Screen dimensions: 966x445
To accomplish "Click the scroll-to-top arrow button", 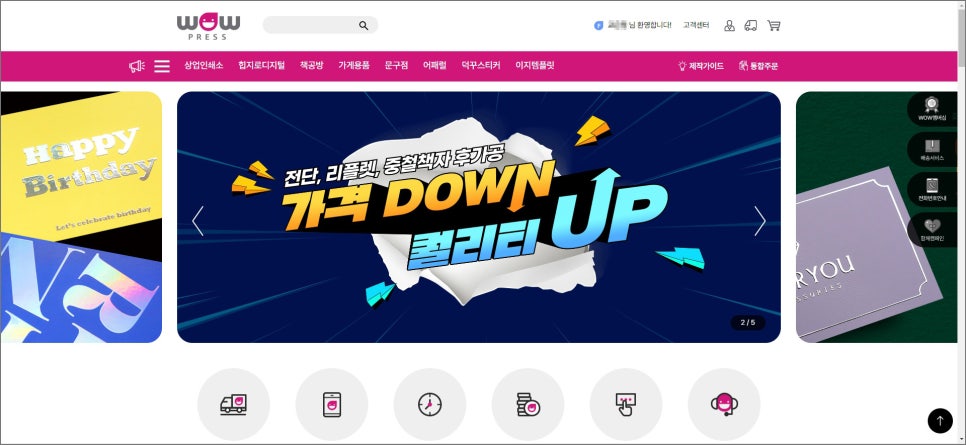I will click(940, 421).
